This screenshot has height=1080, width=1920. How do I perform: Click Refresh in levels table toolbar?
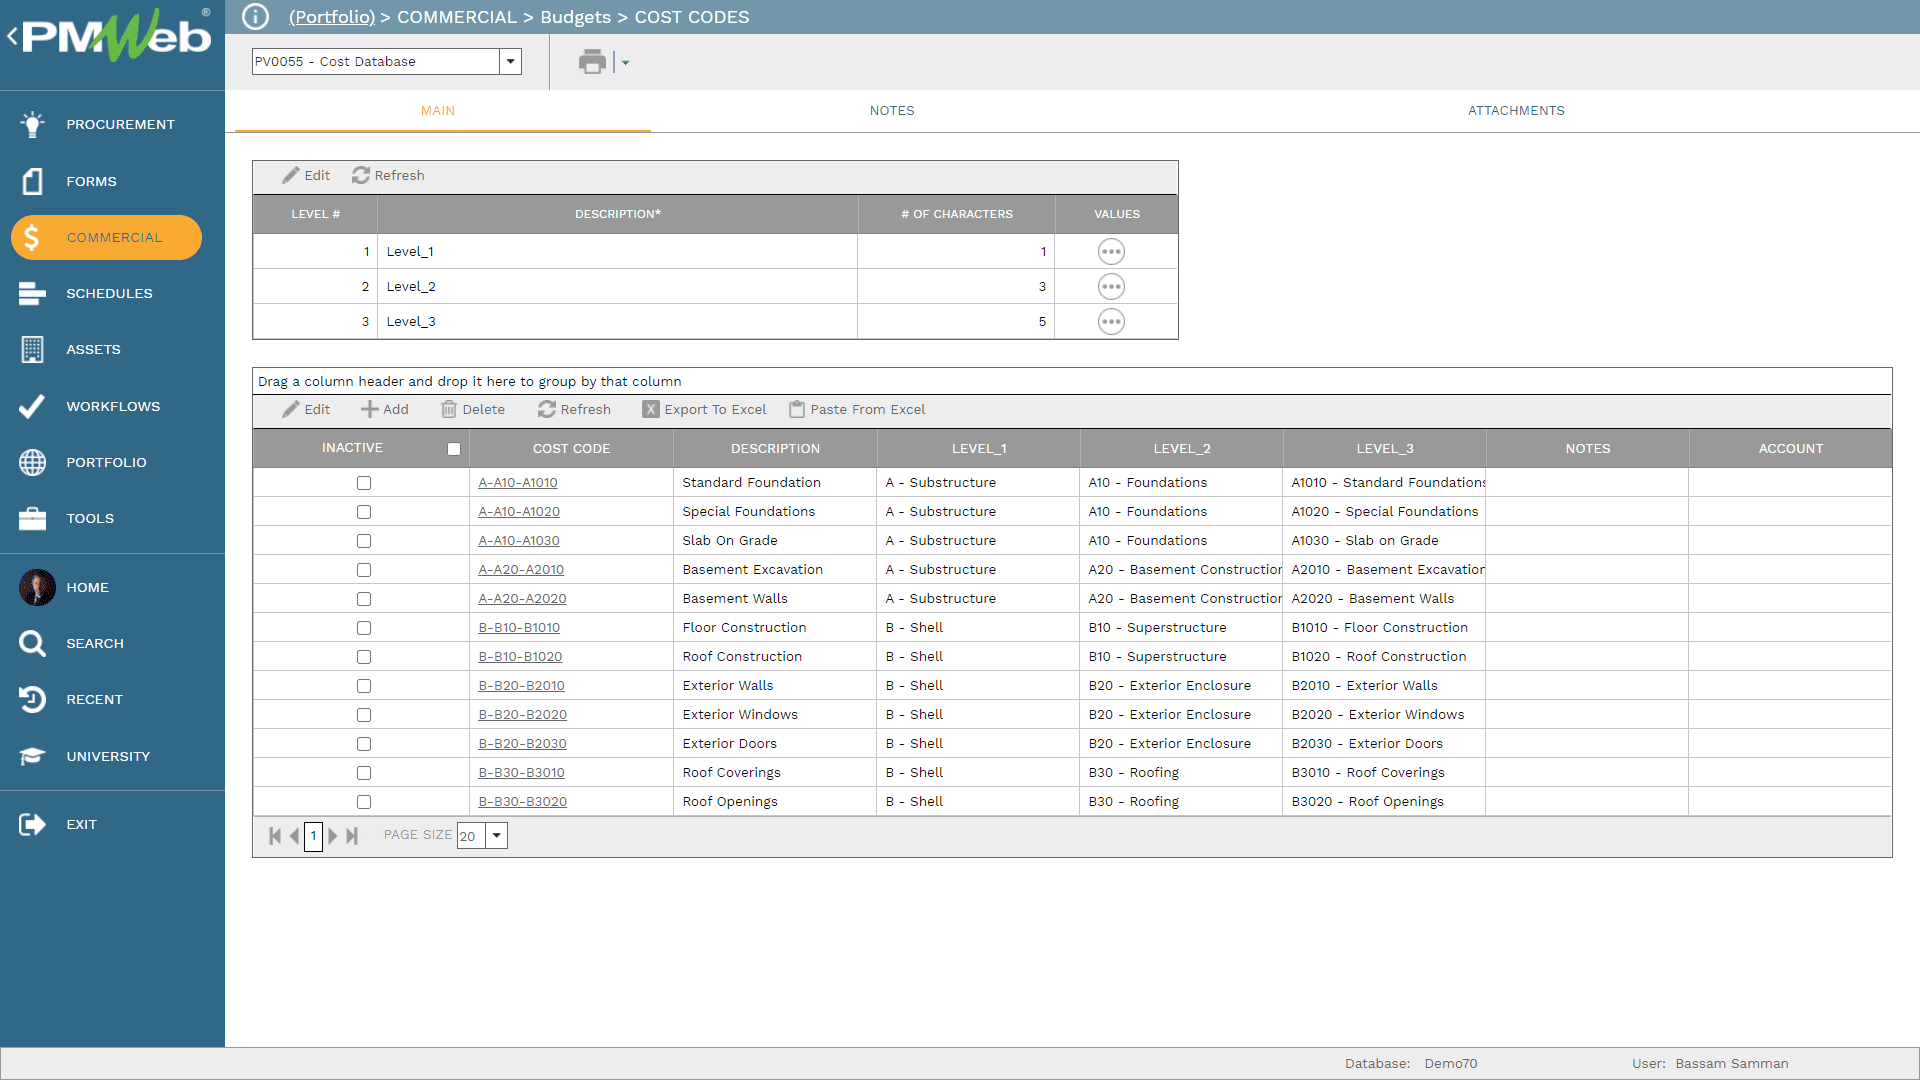click(x=388, y=175)
